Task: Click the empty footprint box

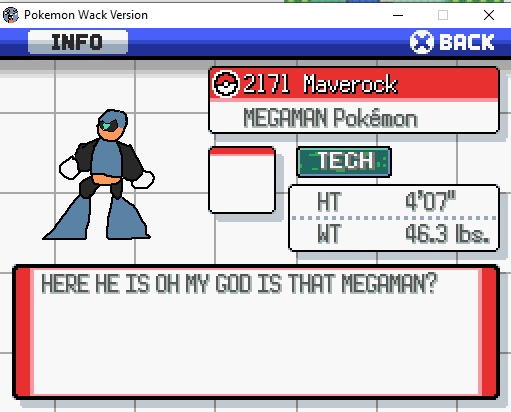Action: [x=242, y=180]
